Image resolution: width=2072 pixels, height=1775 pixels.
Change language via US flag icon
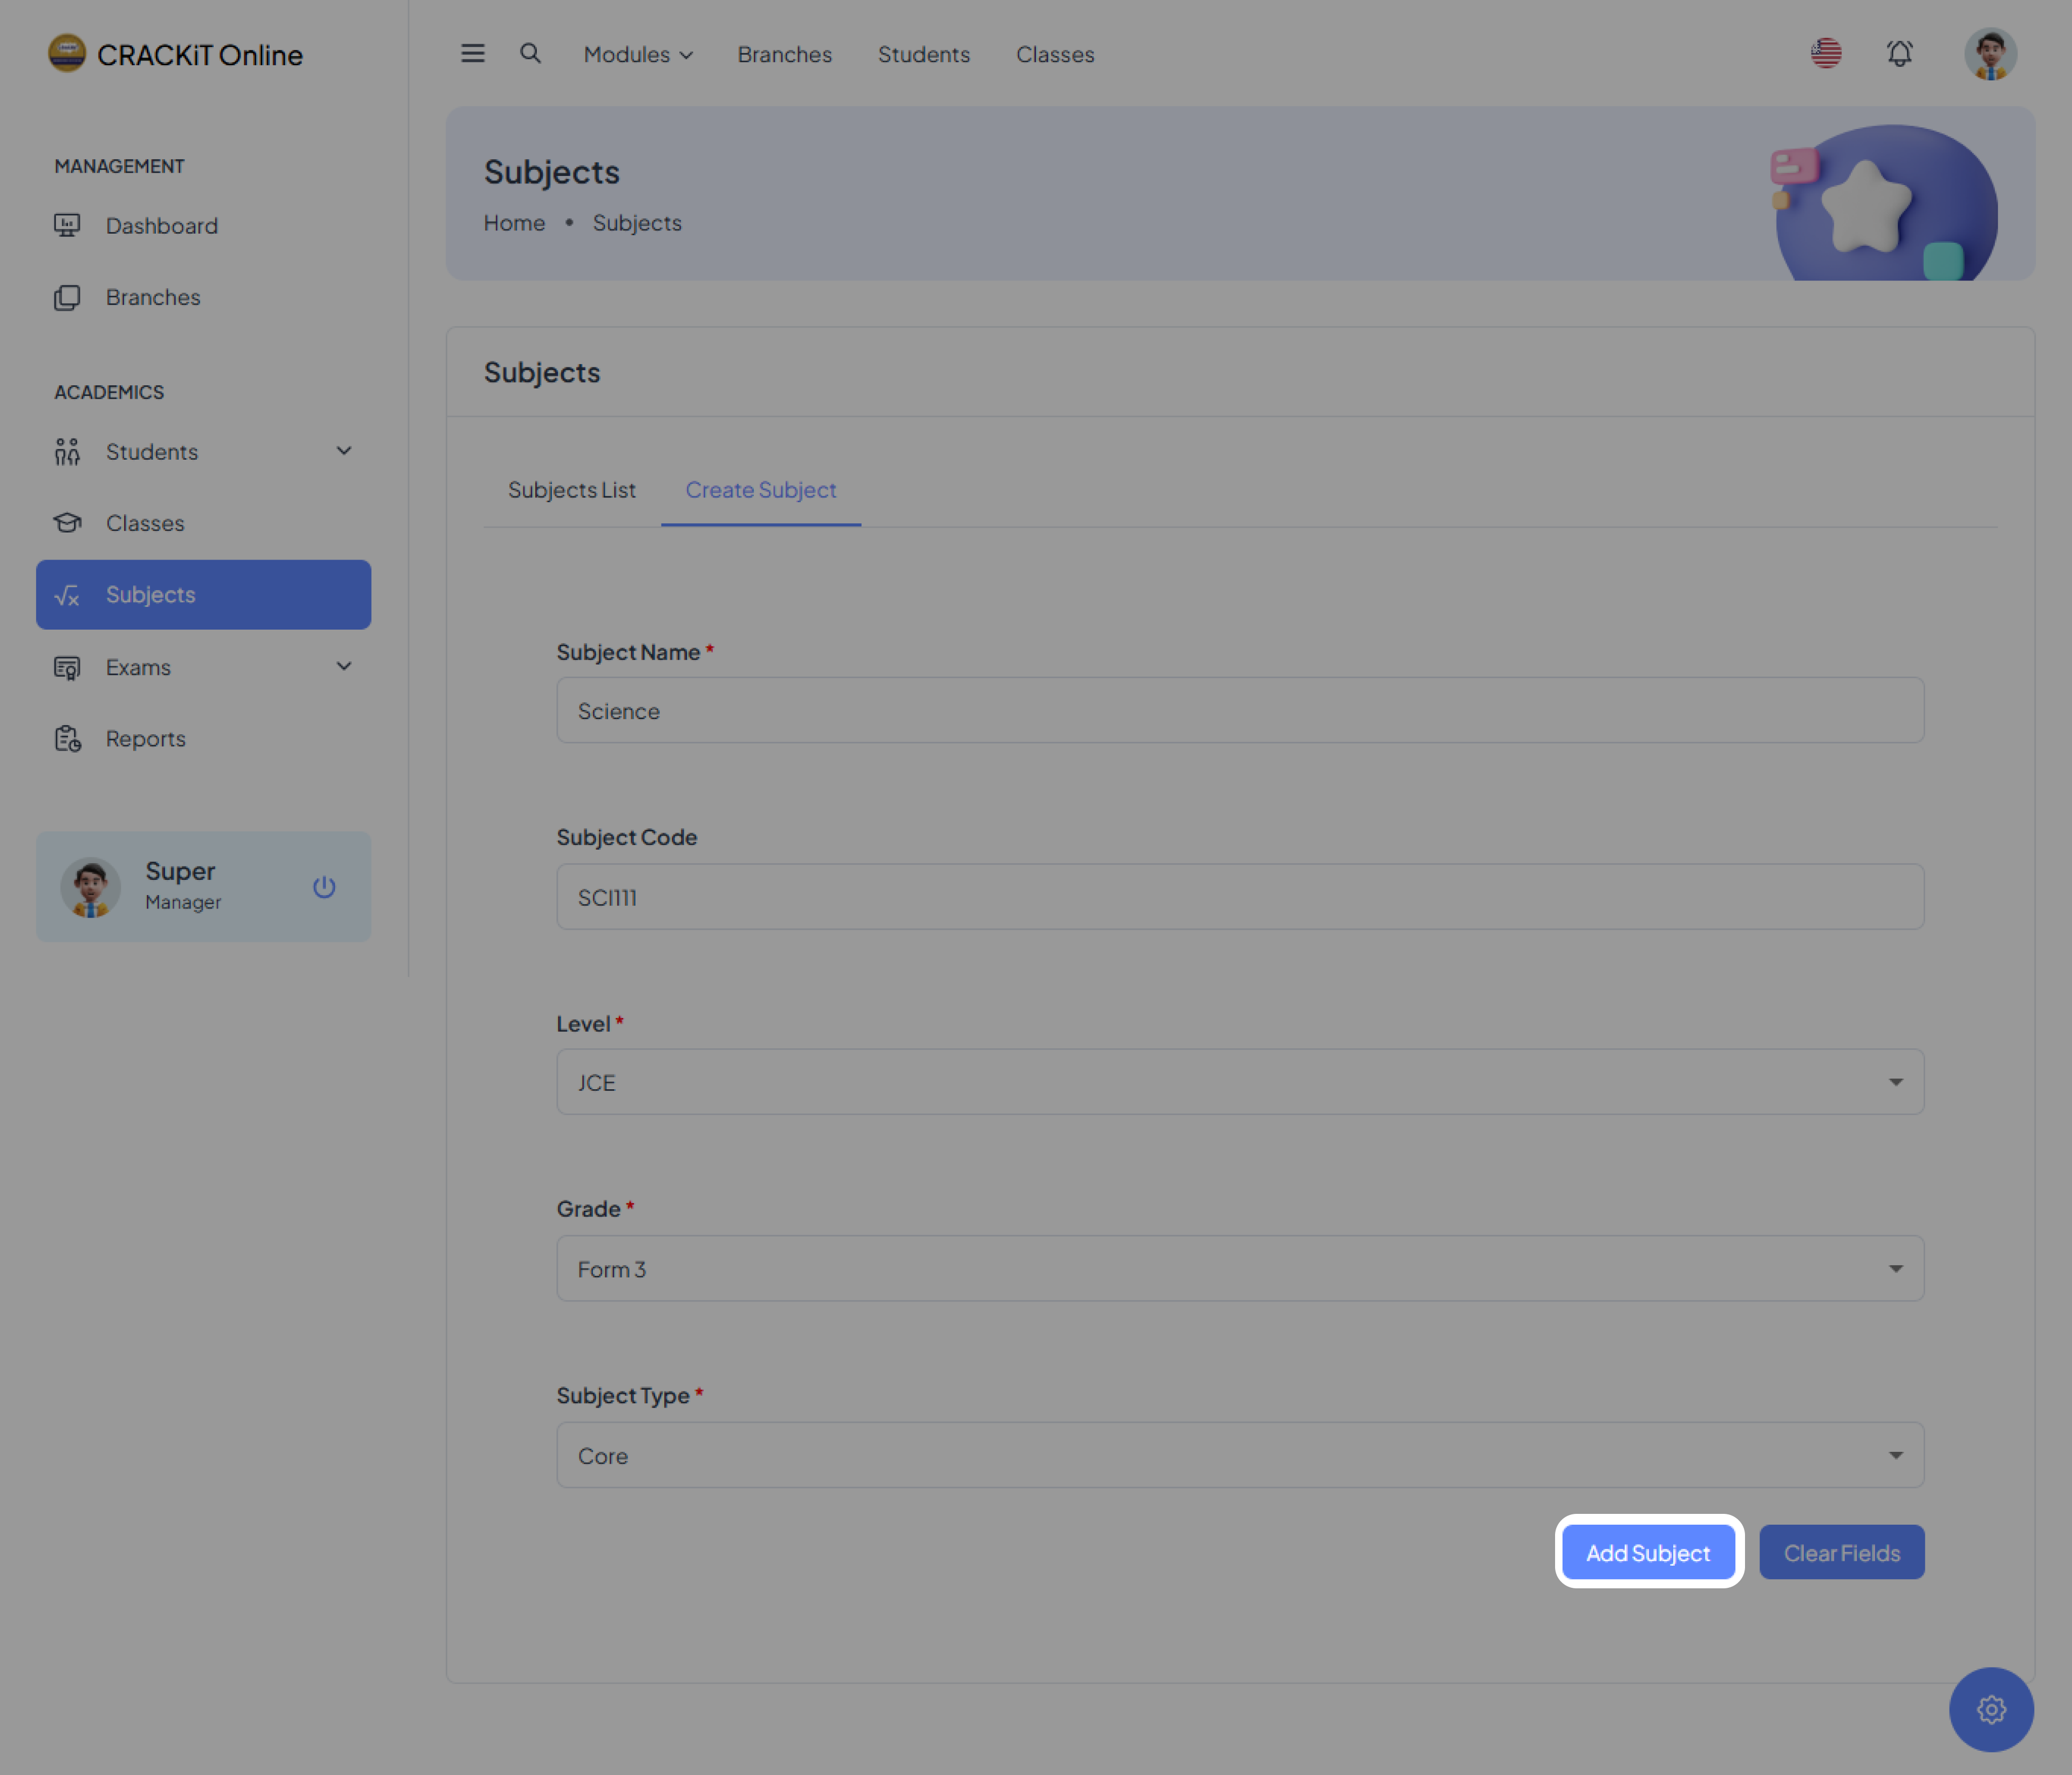[1826, 53]
